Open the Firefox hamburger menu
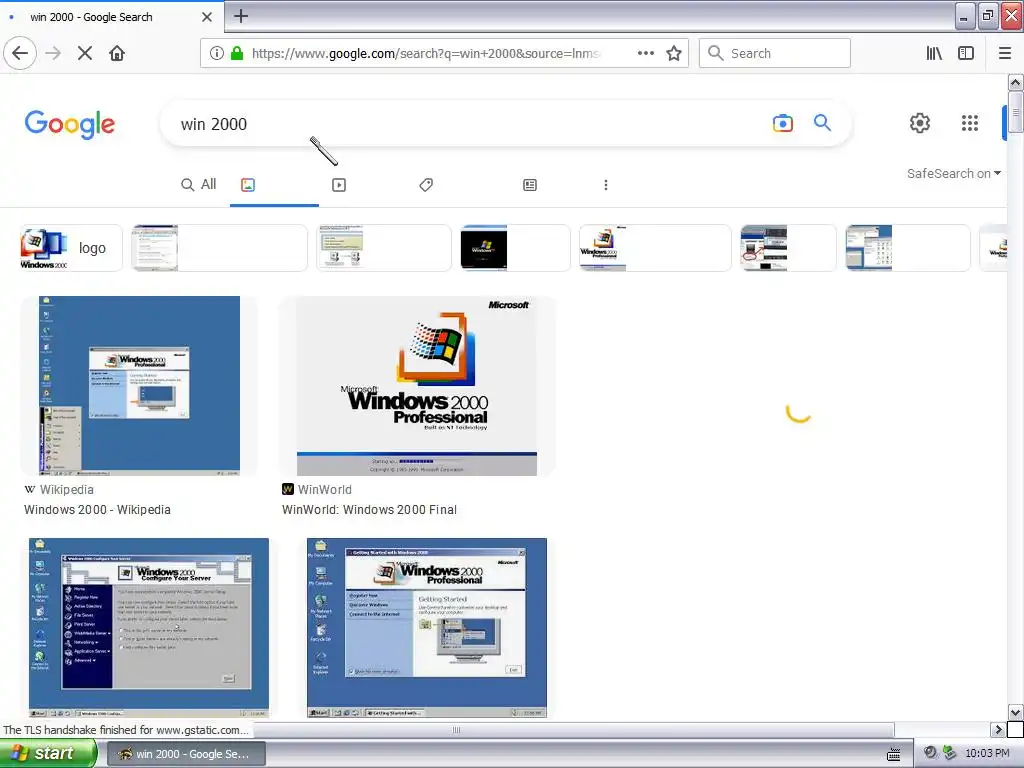1024x768 pixels. point(1005,53)
